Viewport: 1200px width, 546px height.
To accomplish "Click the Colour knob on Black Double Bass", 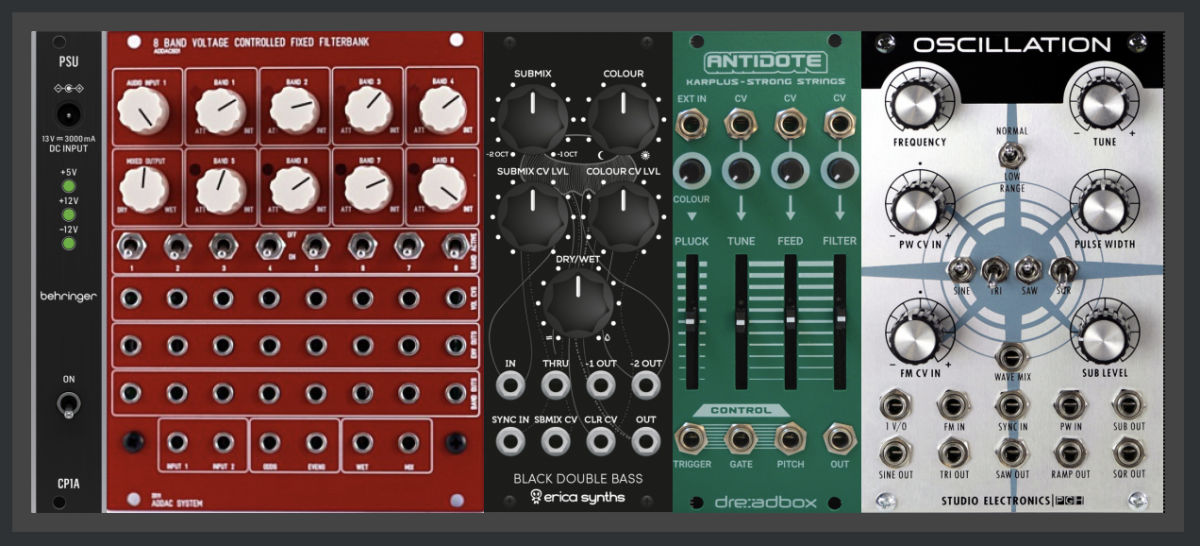I will click(623, 118).
